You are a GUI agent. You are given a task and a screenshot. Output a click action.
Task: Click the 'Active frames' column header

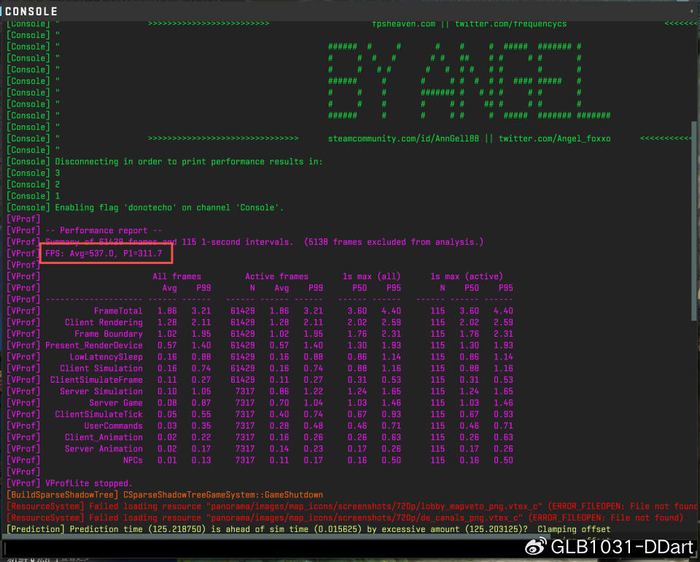point(277,276)
